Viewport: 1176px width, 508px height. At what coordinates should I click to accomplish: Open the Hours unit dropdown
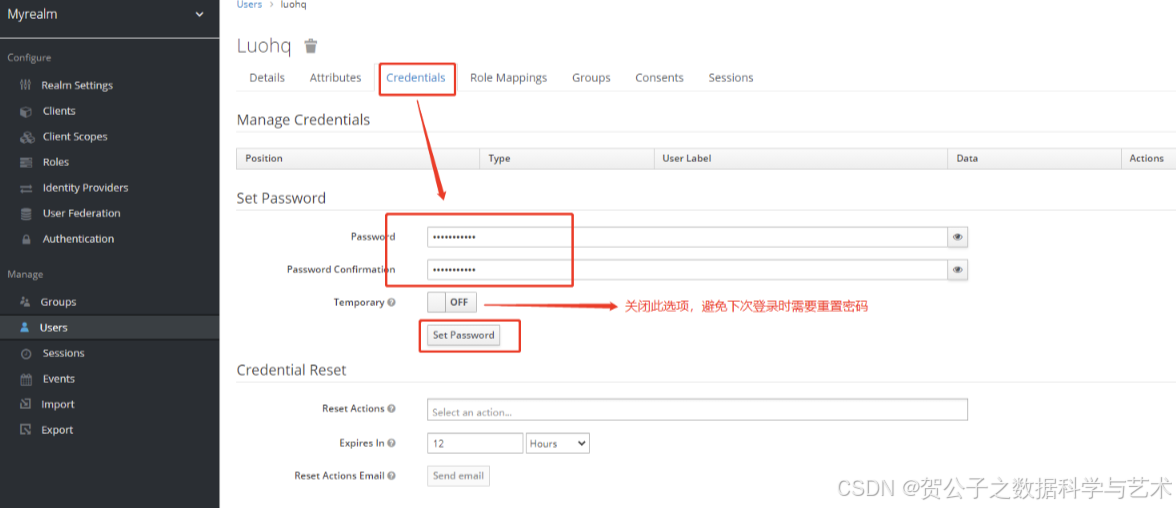[x=558, y=443]
